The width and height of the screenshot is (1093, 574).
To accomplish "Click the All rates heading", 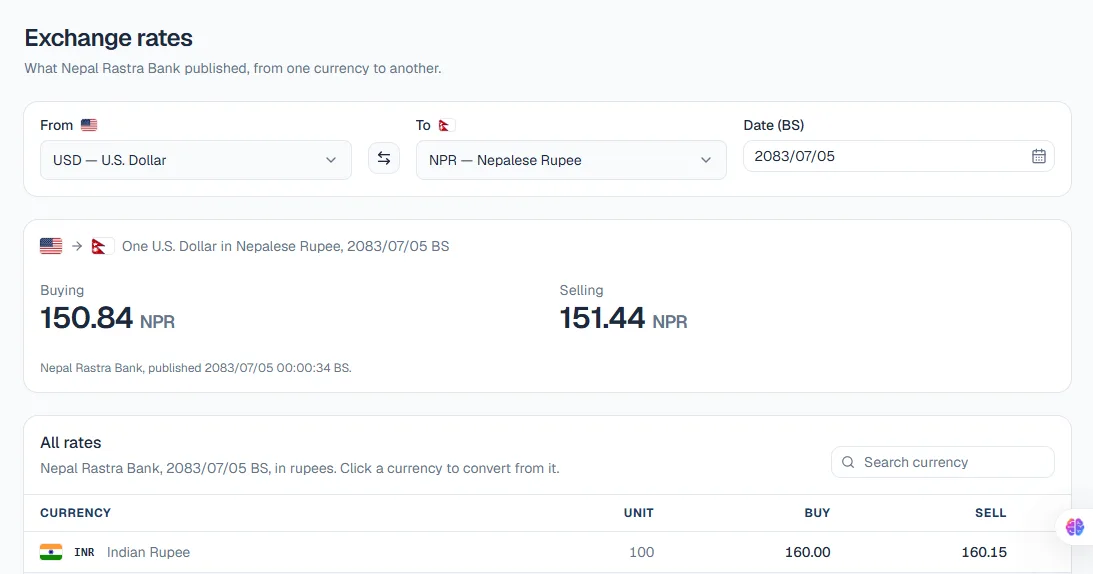I will [x=70, y=442].
